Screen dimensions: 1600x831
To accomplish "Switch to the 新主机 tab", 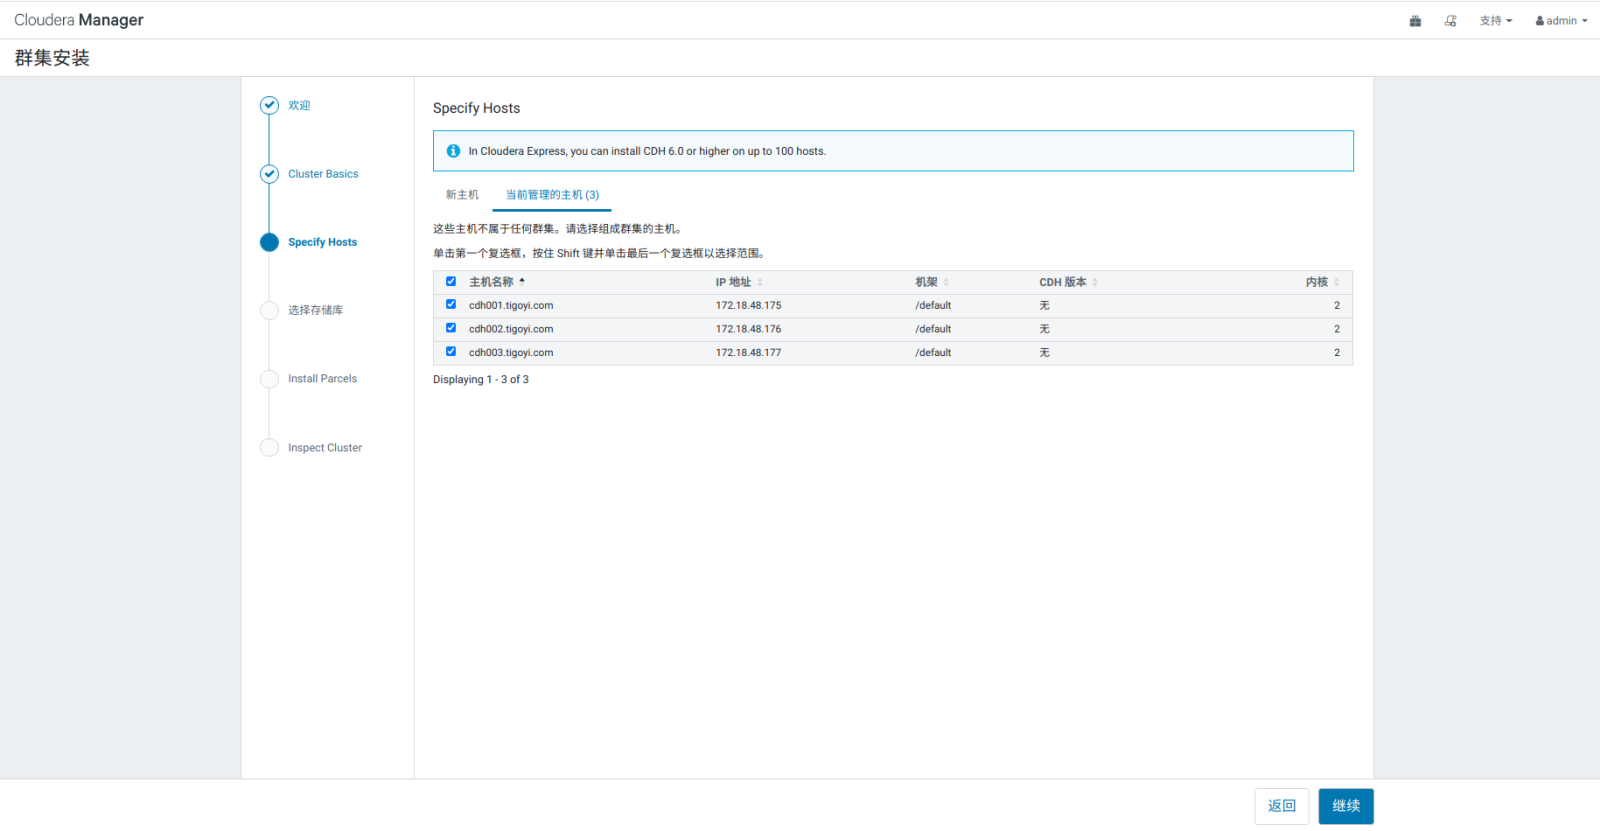I will tap(462, 195).
